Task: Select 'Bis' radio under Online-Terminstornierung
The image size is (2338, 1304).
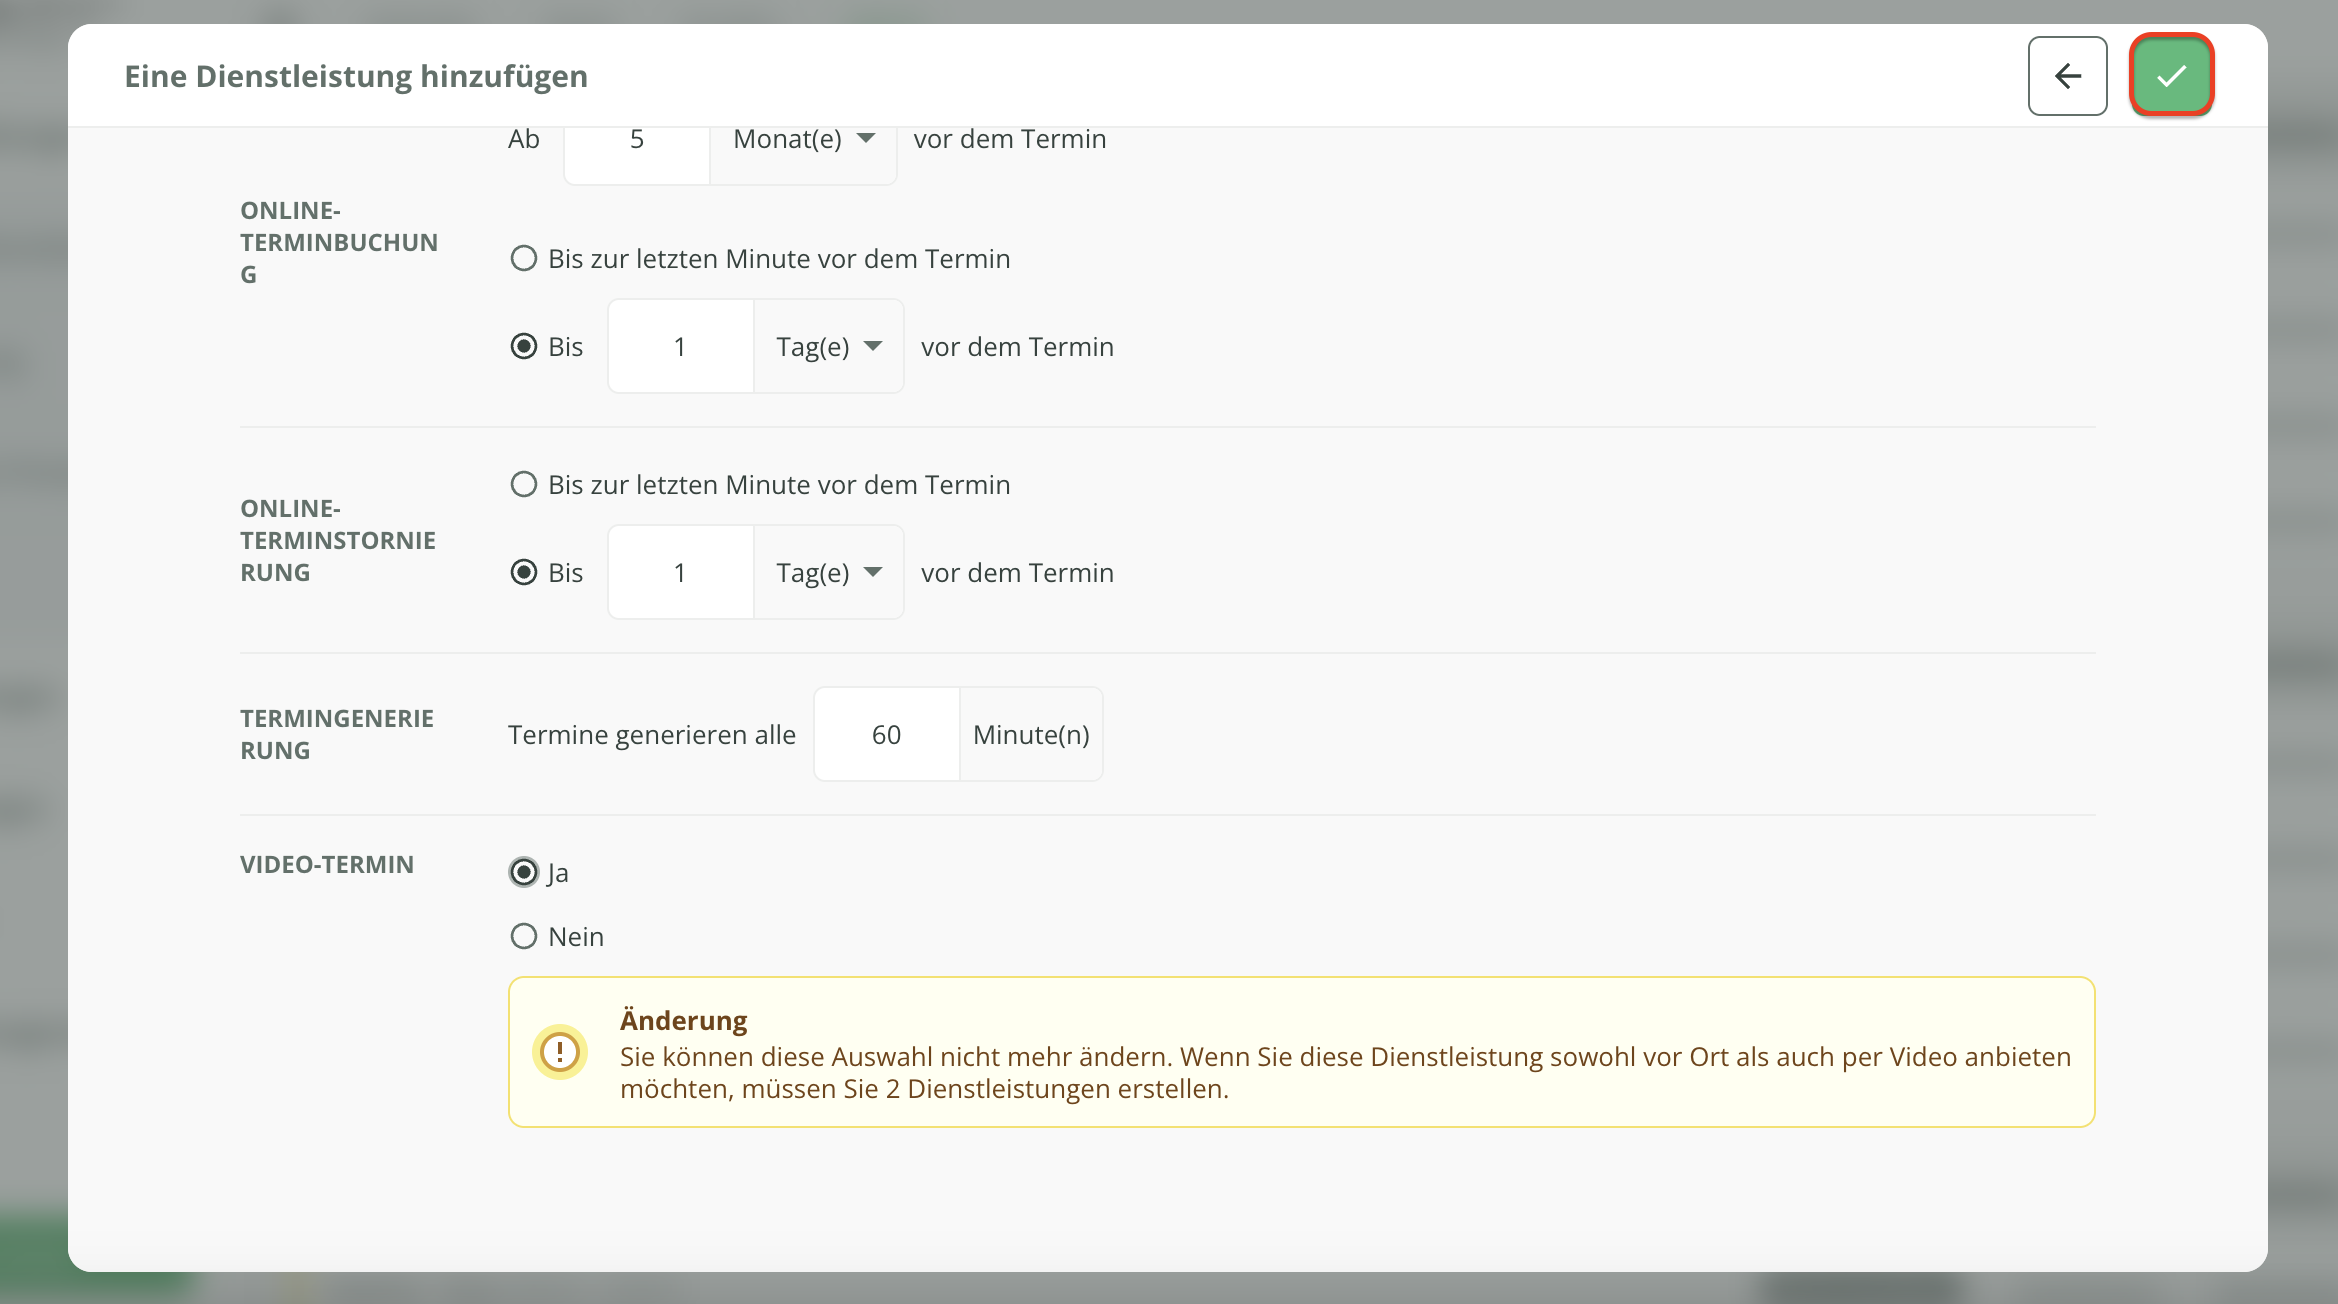Action: point(524,573)
